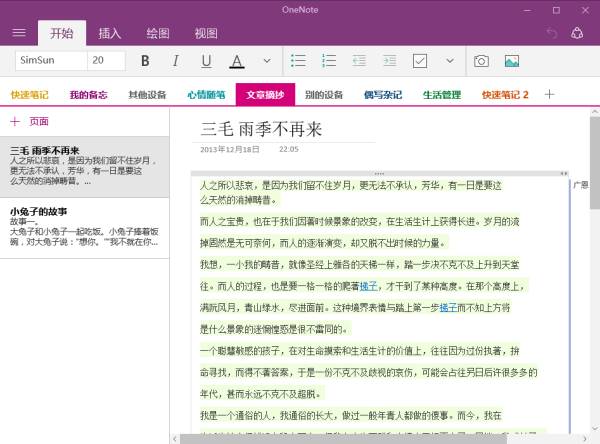Expand more font formatting options chevron
600x444 pixels.
(267, 60)
